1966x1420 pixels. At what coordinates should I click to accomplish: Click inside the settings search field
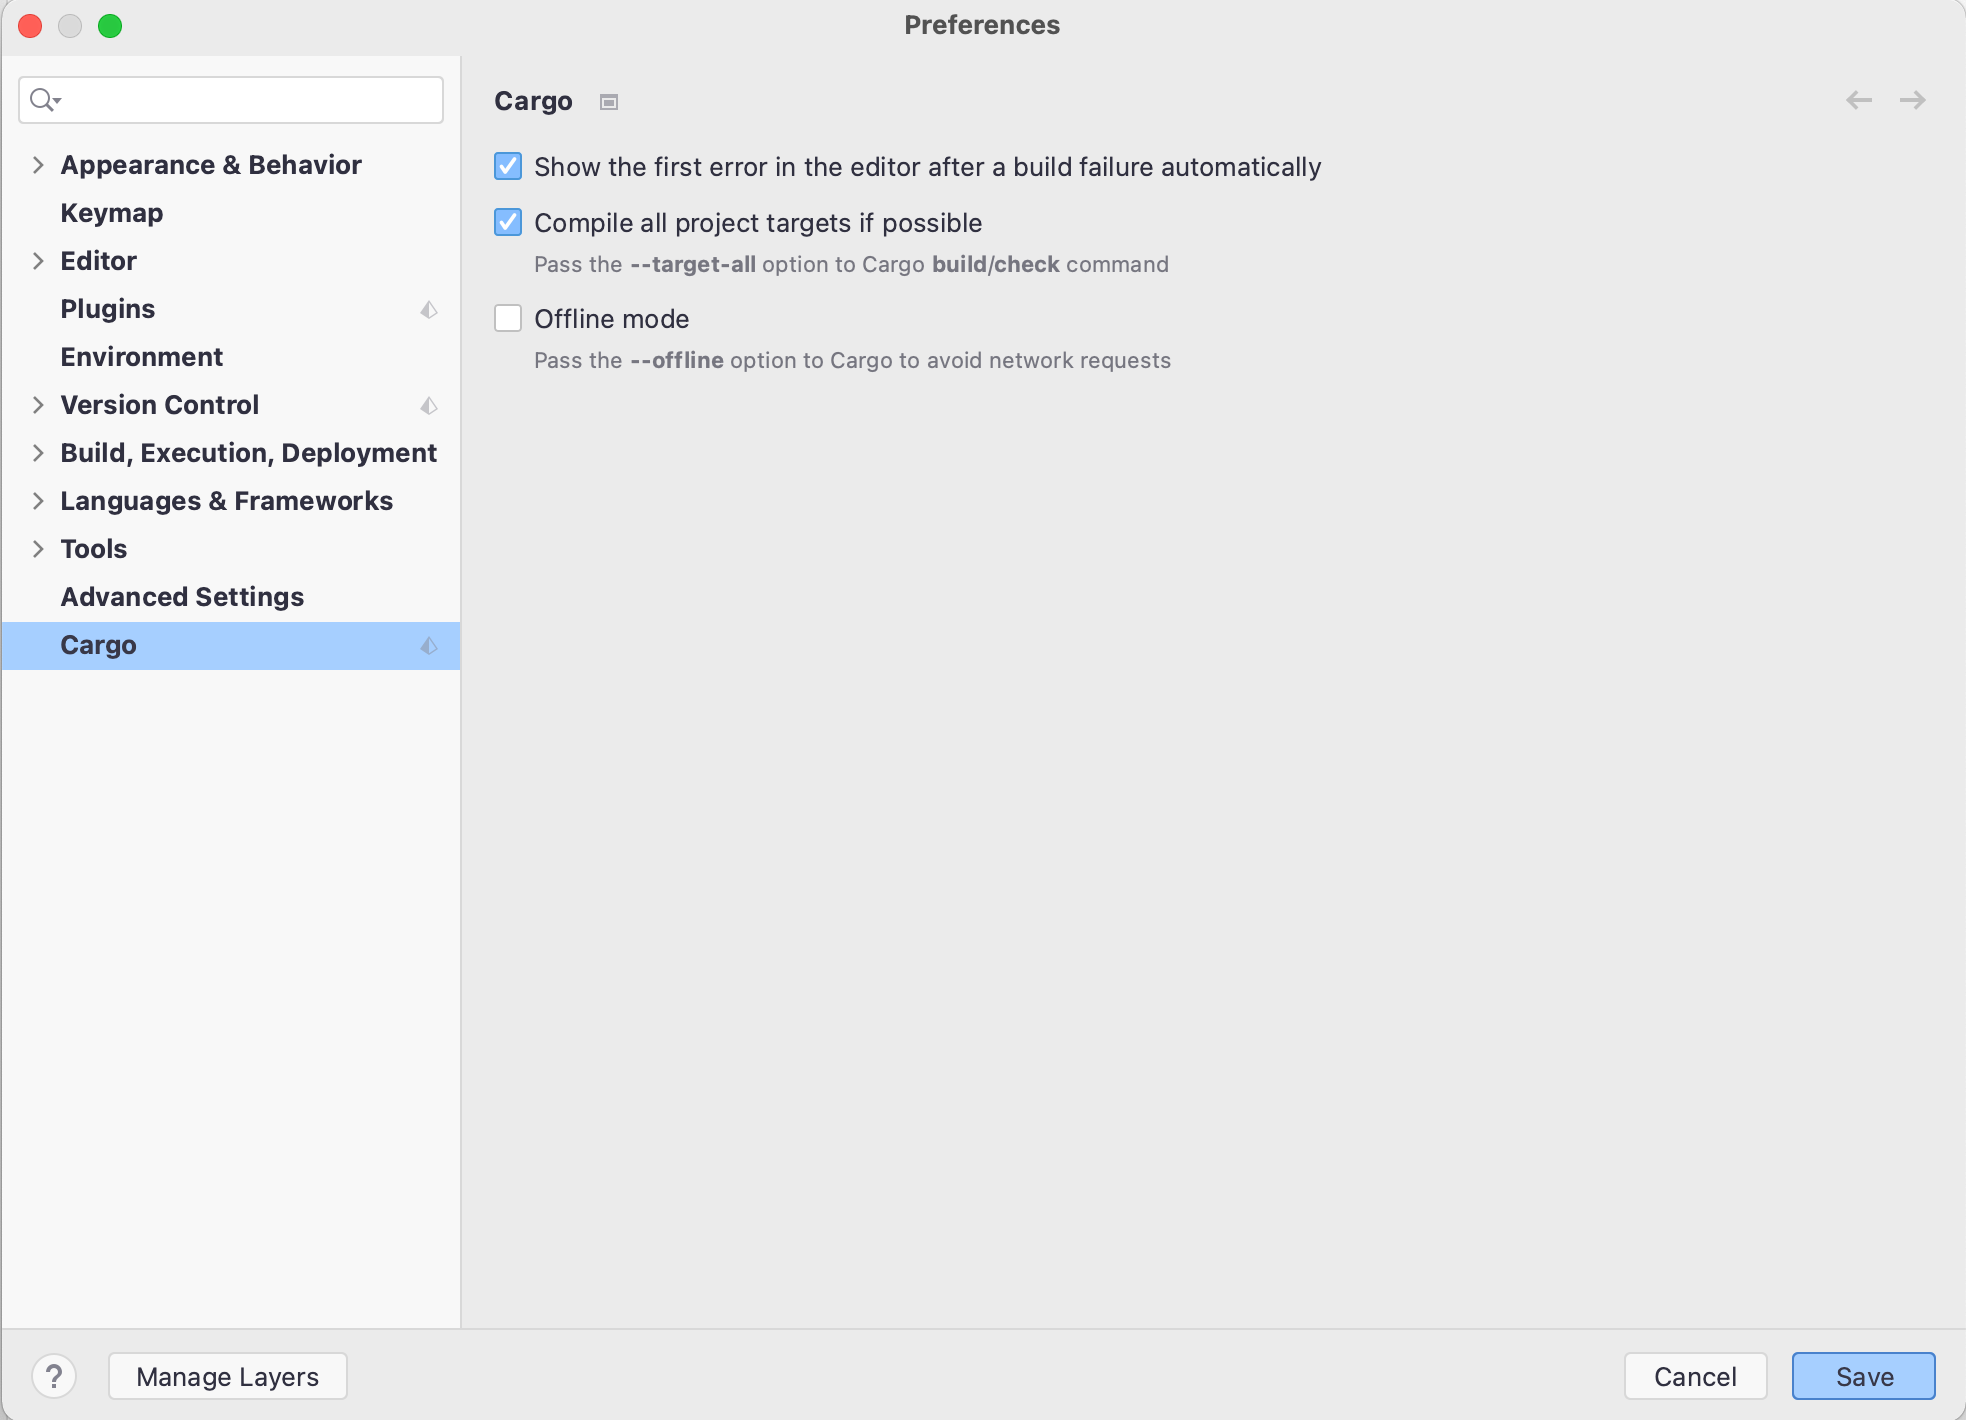[230, 99]
